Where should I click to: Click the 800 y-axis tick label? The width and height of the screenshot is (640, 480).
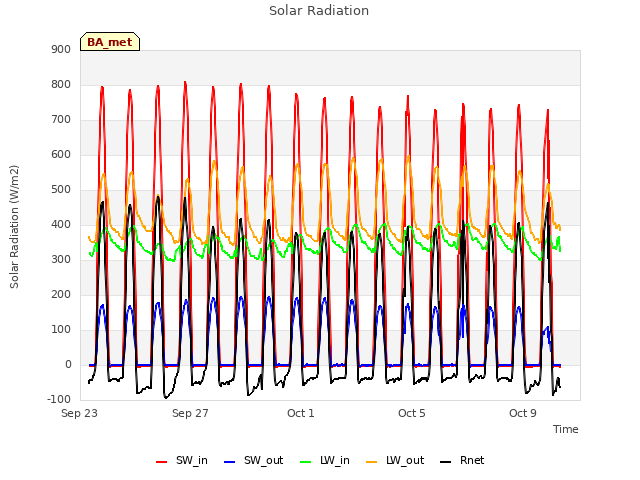tap(61, 85)
